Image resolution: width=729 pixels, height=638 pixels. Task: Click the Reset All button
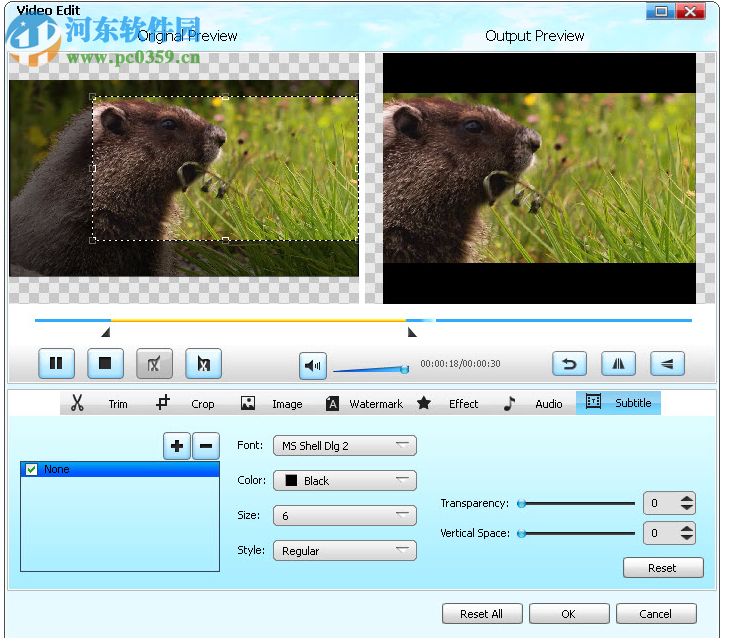tap(482, 614)
